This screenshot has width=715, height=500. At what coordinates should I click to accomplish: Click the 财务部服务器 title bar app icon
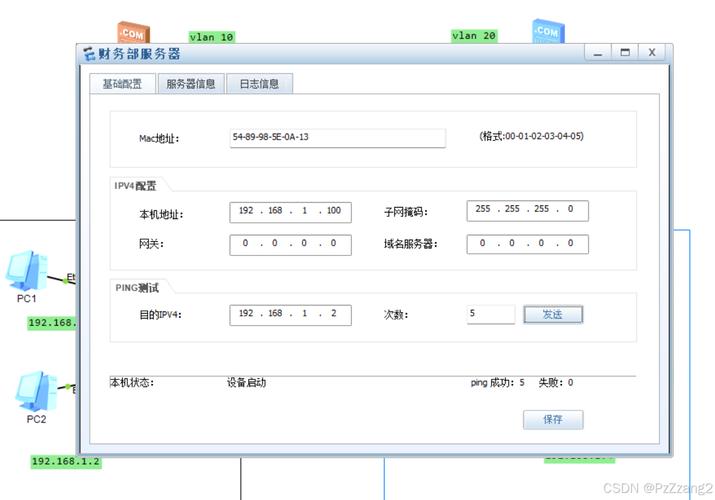pyautogui.click(x=89, y=54)
